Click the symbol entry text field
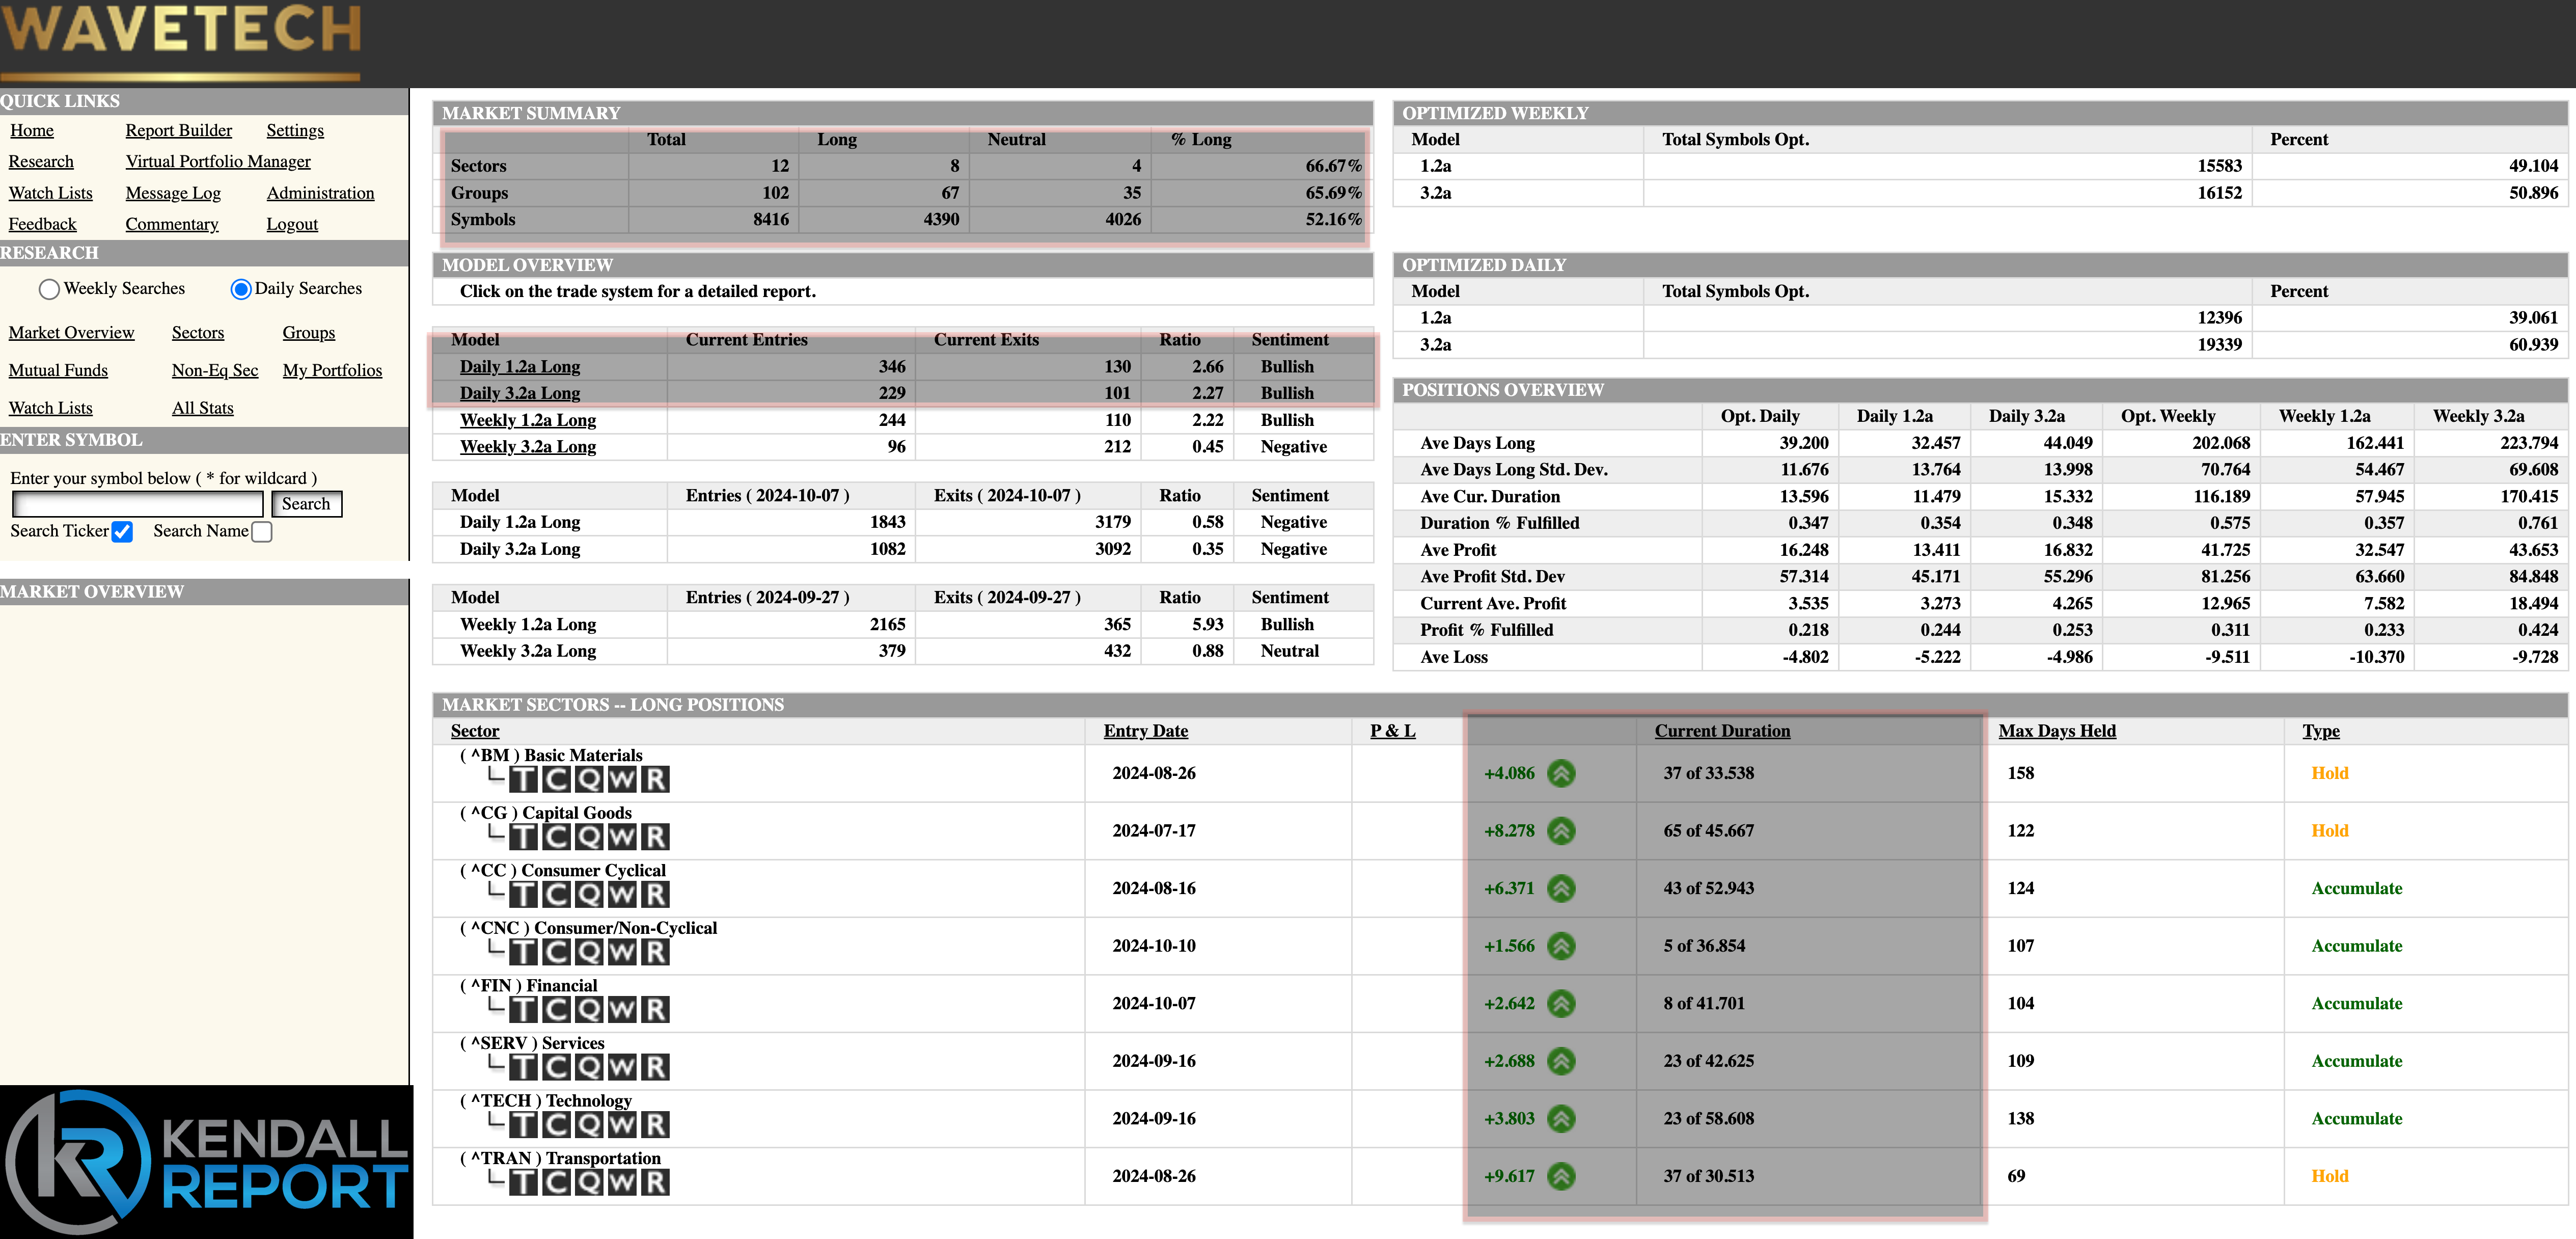This screenshot has height=1239, width=2576. click(x=137, y=504)
